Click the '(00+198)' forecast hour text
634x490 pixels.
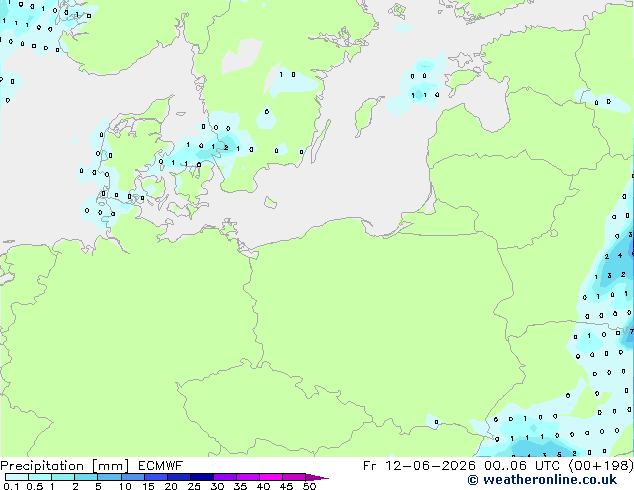pyautogui.click(x=601, y=466)
